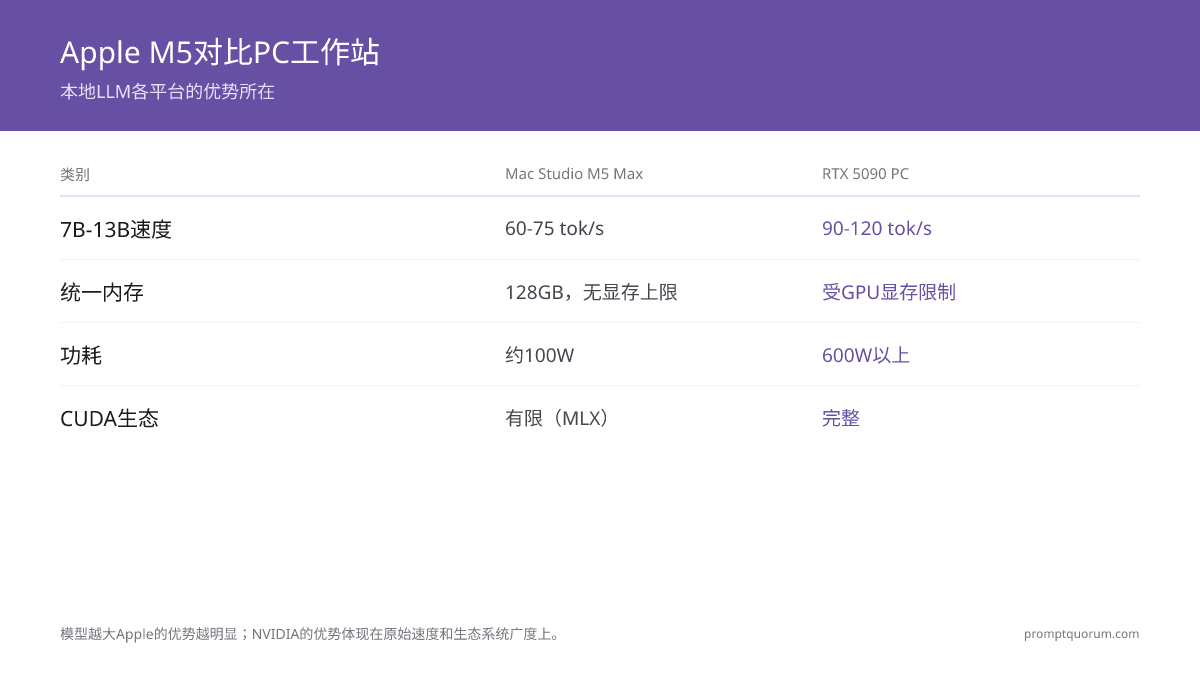1200x675 pixels.
Task: Click the subtitle '本地LLM各平台的优势所在'
Action: coord(167,92)
